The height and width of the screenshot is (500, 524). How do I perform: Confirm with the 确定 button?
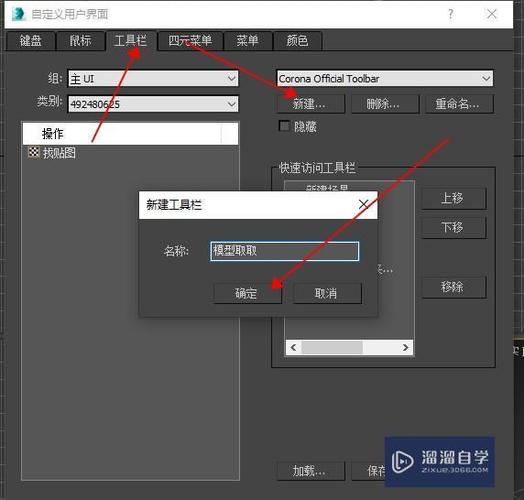point(247,293)
